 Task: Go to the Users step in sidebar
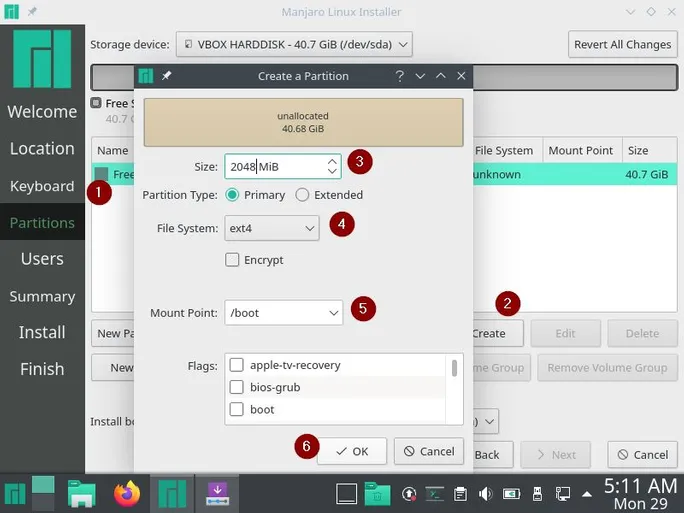pyautogui.click(x=42, y=259)
